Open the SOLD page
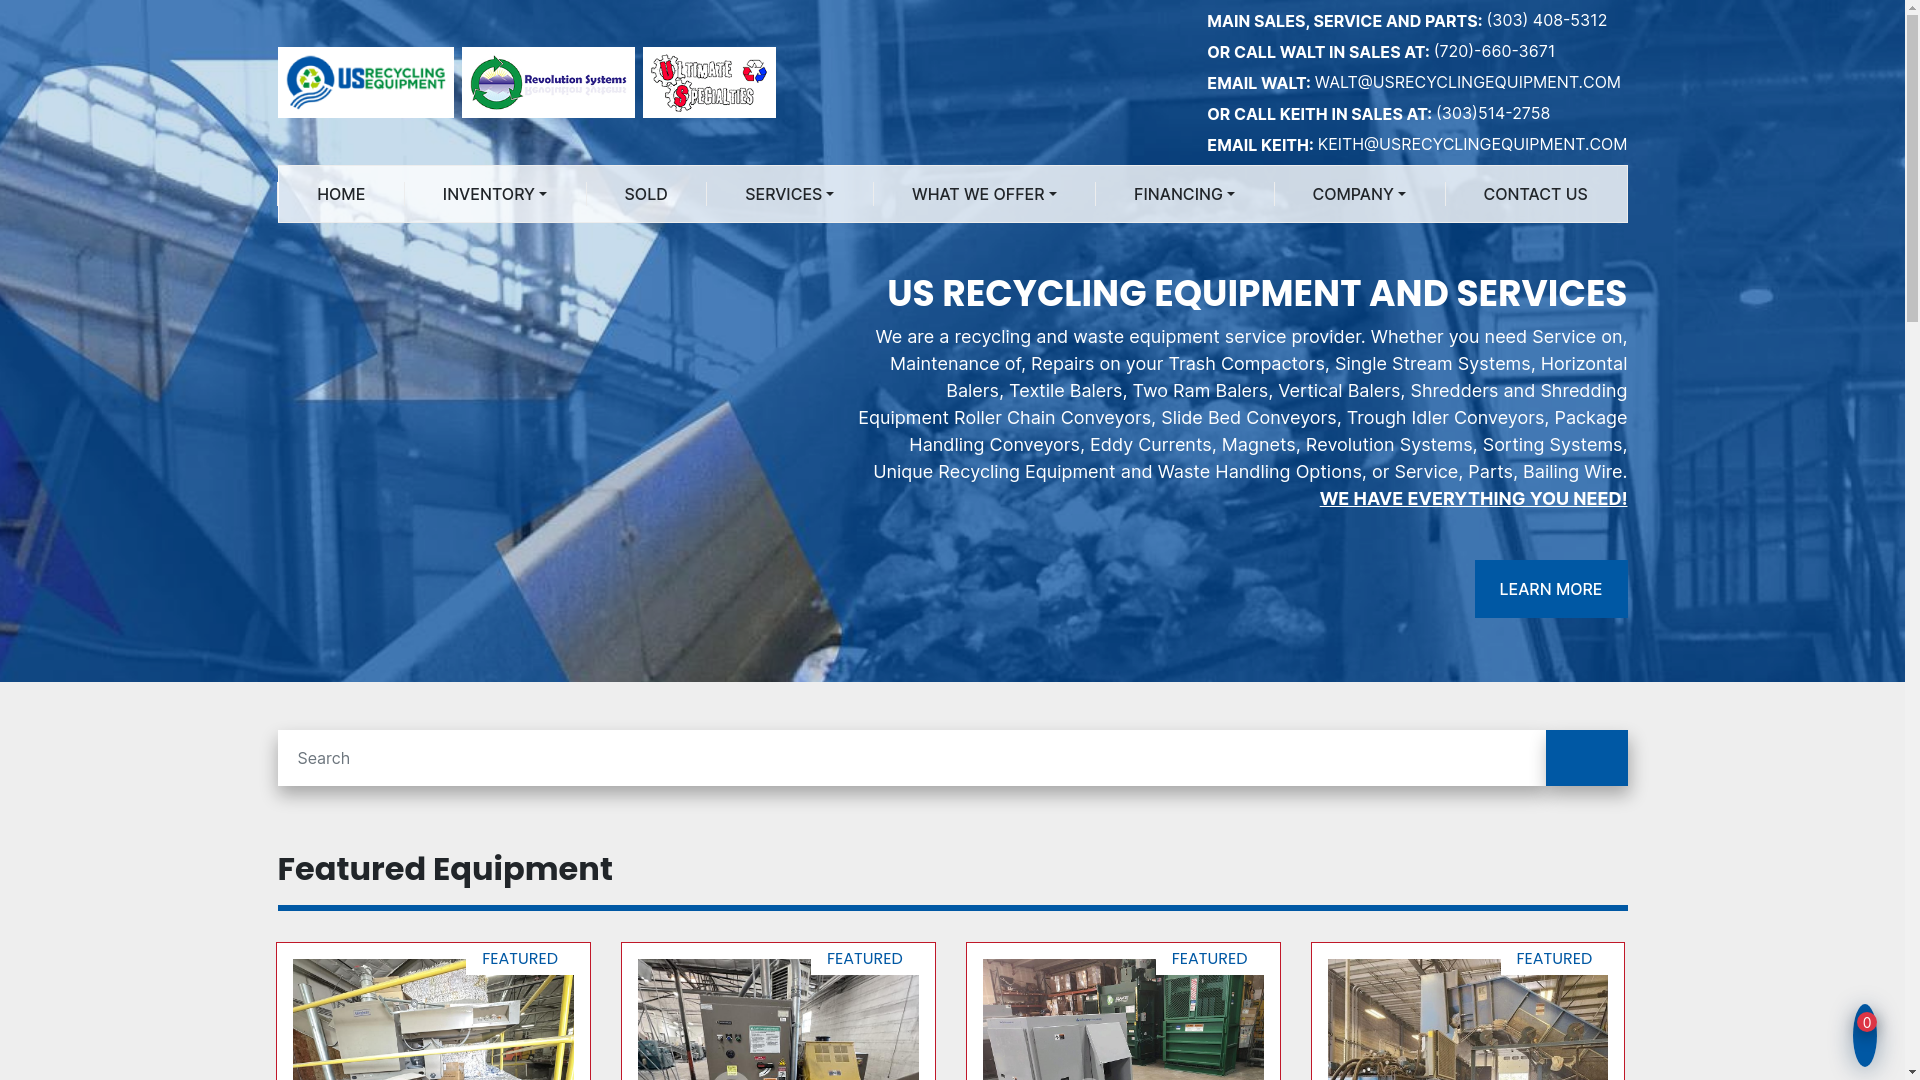The image size is (1920, 1080). (x=646, y=194)
